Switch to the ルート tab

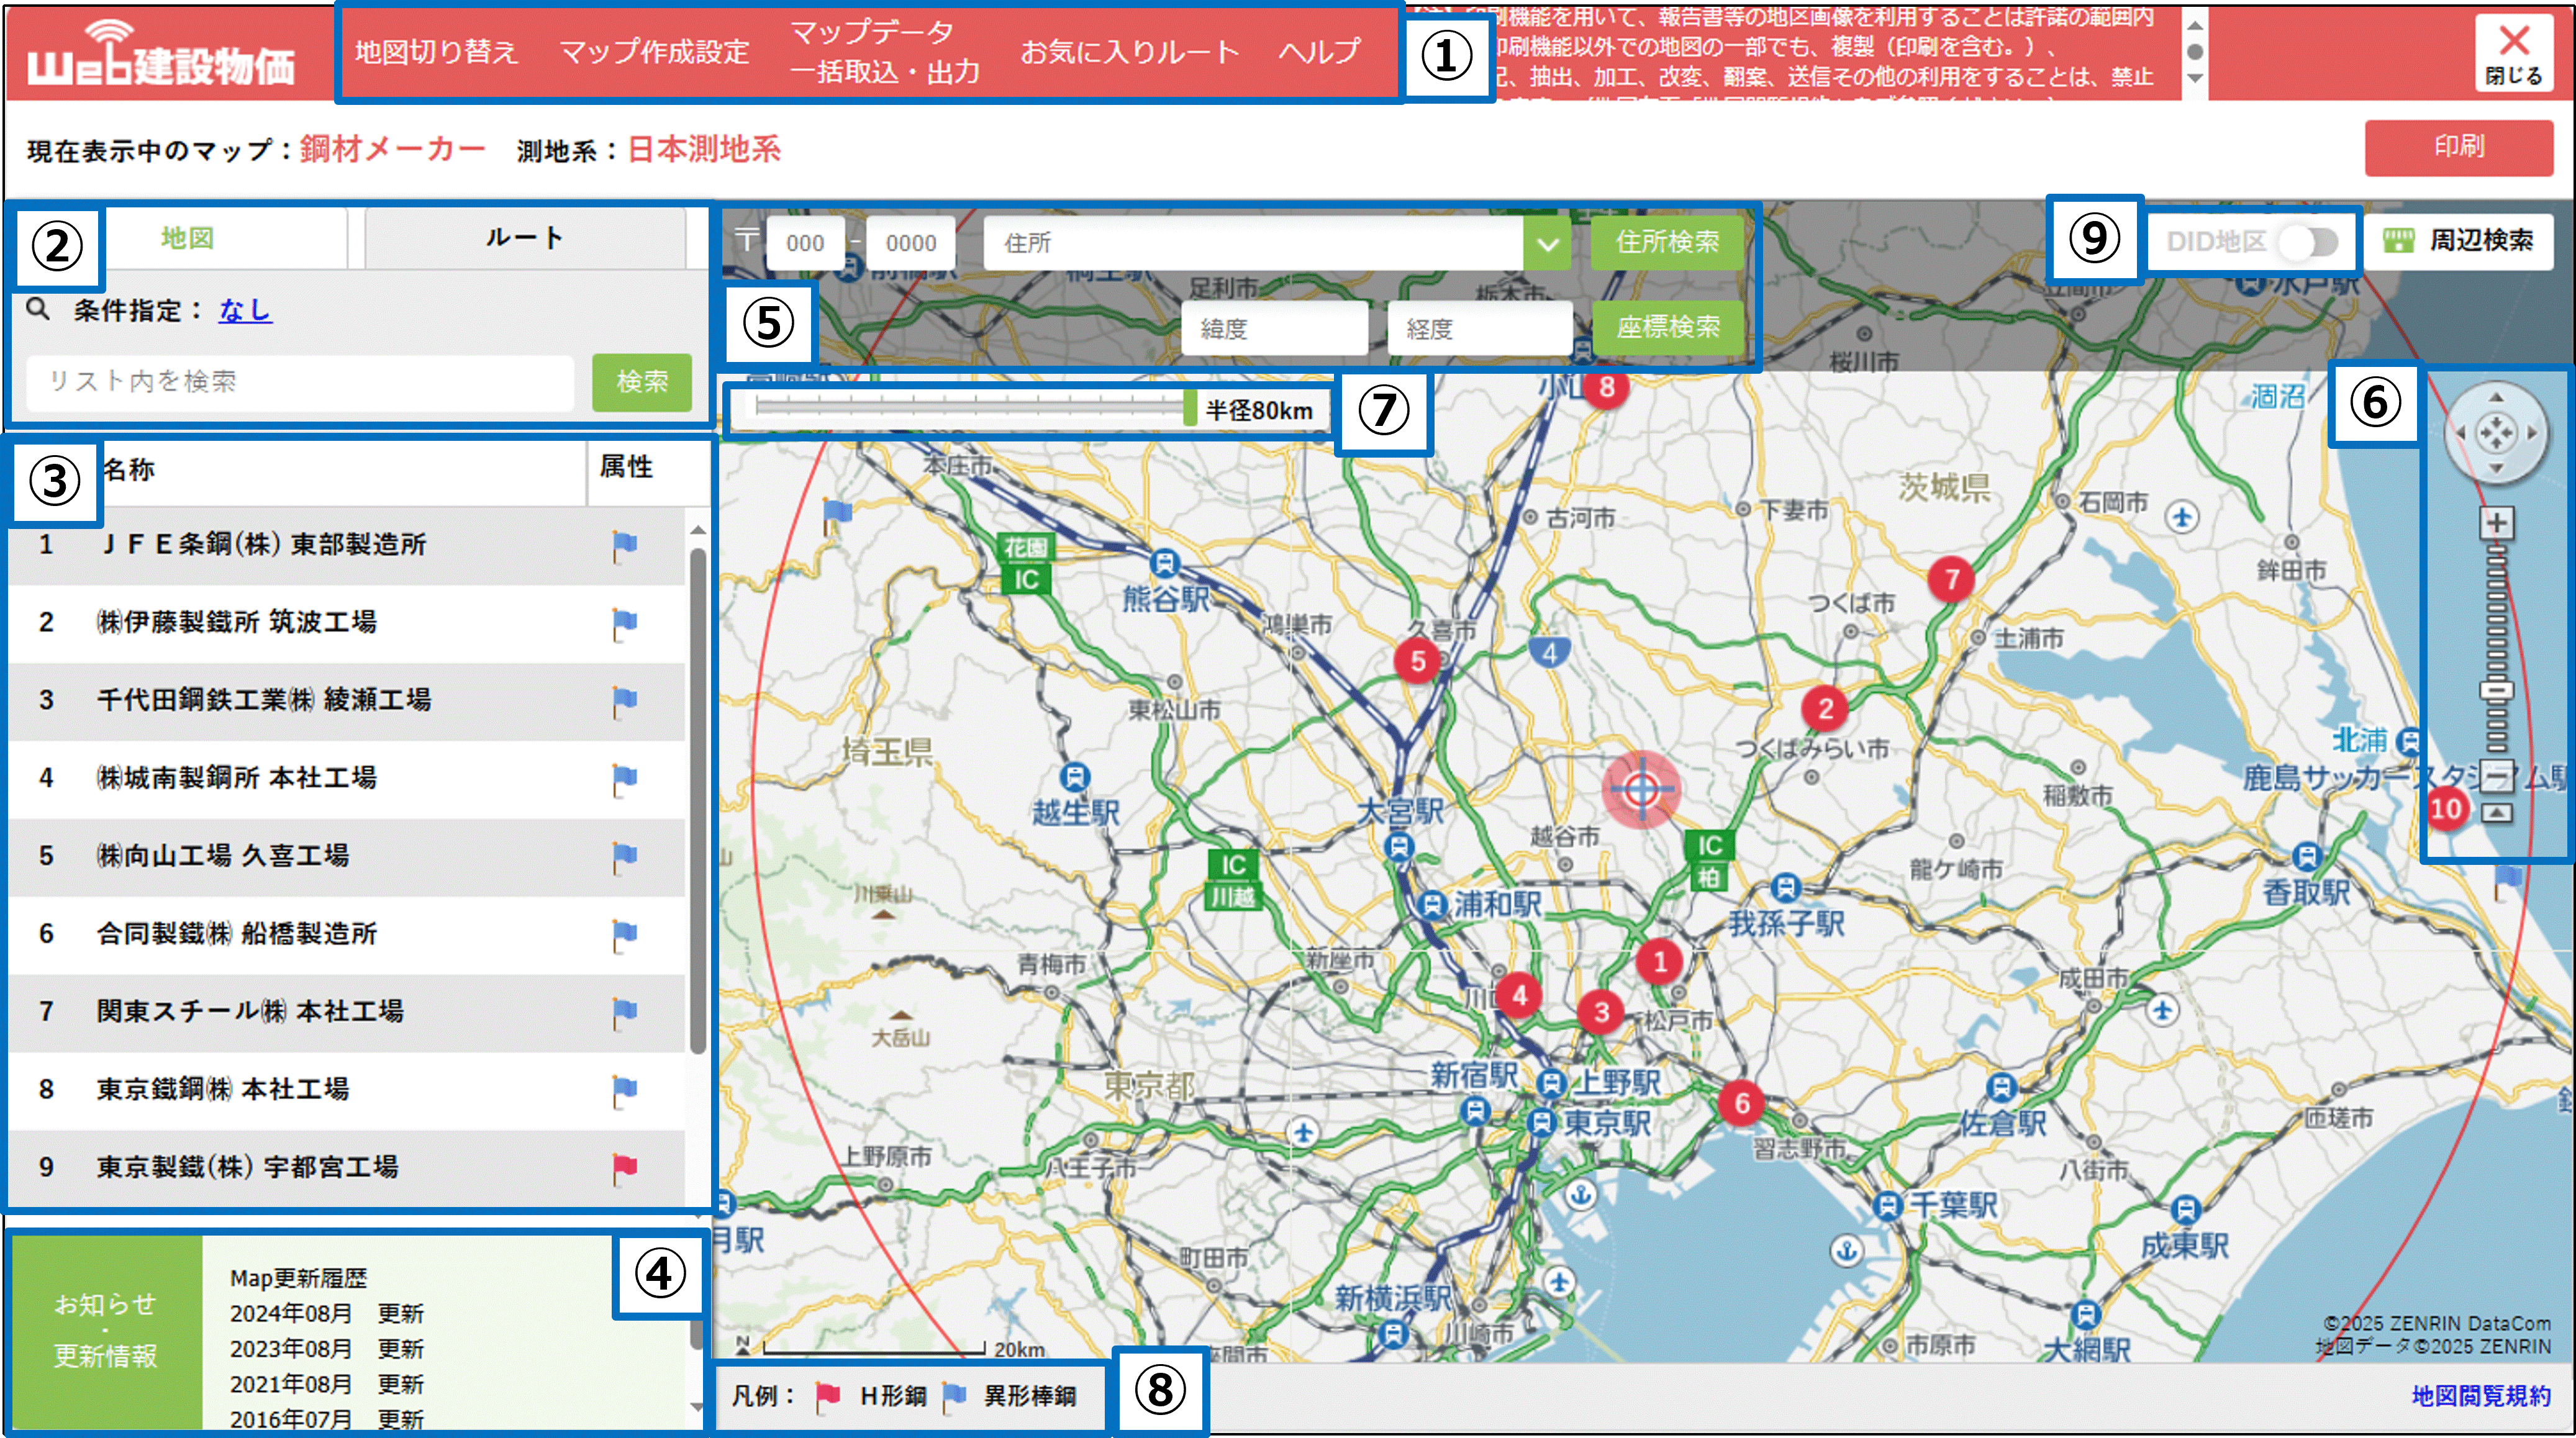coord(525,238)
